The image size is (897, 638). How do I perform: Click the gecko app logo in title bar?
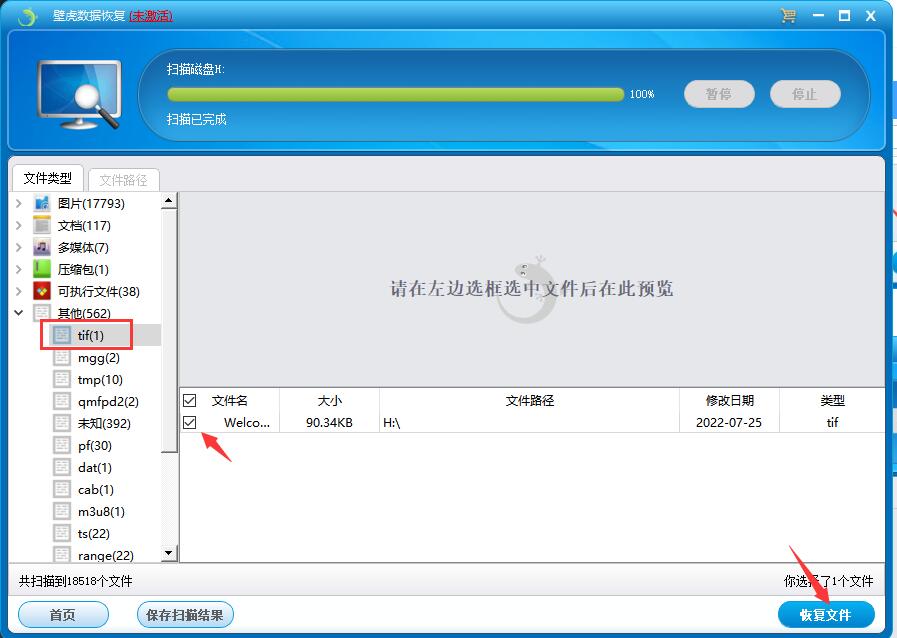pyautogui.click(x=27, y=17)
